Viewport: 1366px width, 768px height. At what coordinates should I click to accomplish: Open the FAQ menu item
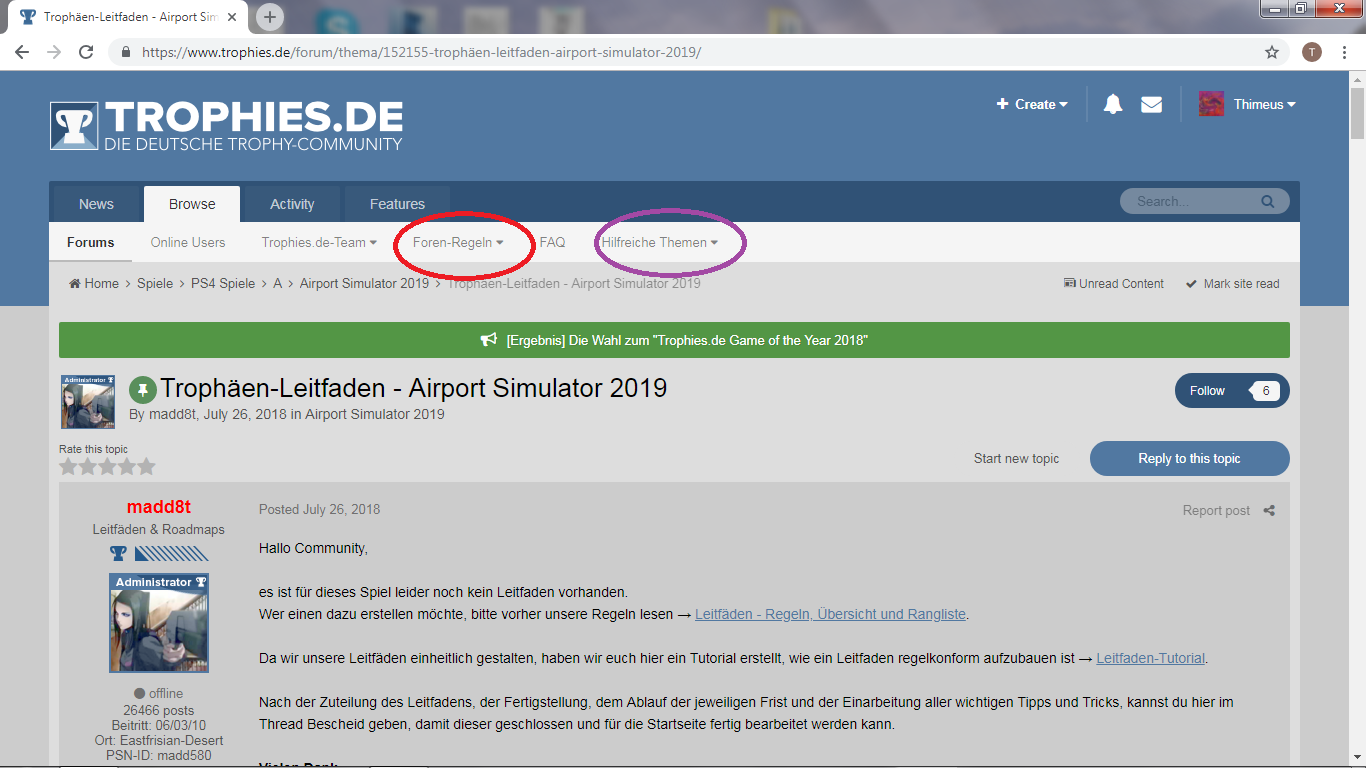pos(552,242)
